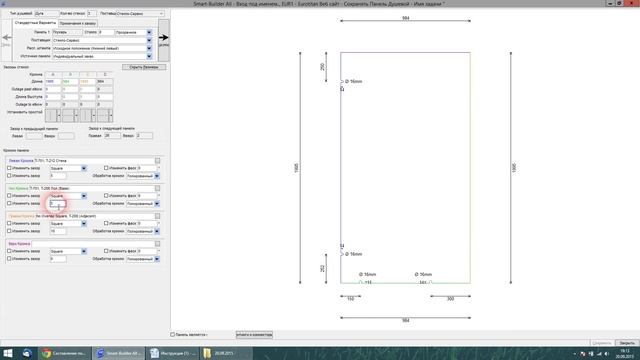
Task: Check Изменить фаск in Низ Кромка section
Action: point(106,196)
